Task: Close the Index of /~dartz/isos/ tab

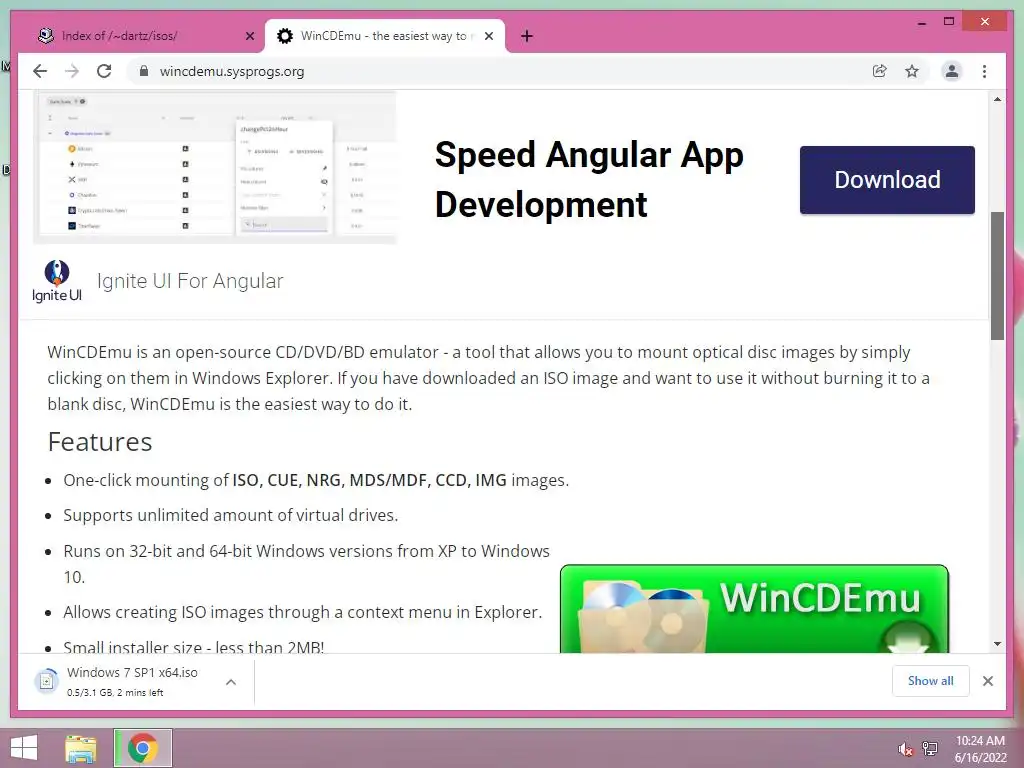Action: point(249,36)
